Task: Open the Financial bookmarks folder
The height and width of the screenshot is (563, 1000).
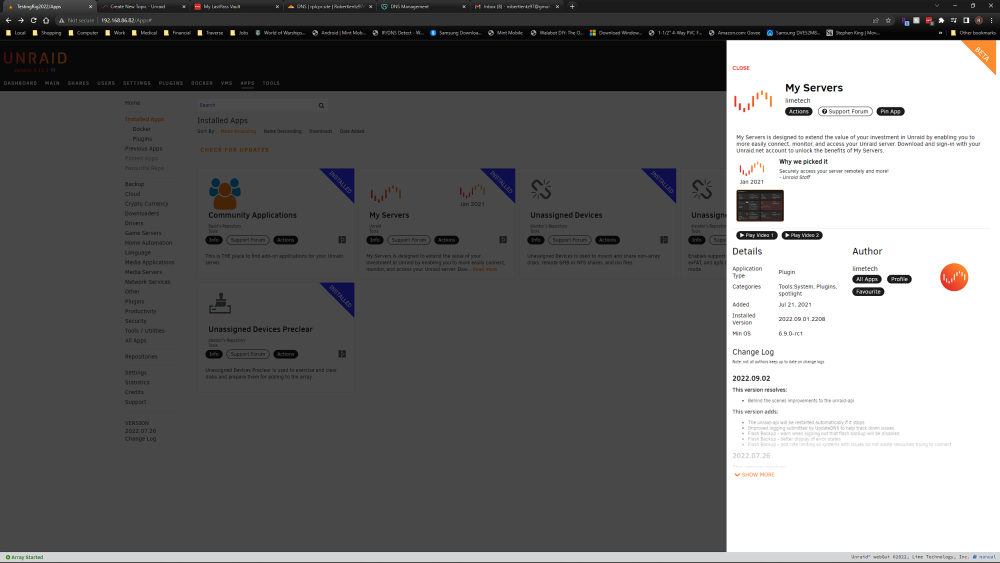Action: coord(177,33)
